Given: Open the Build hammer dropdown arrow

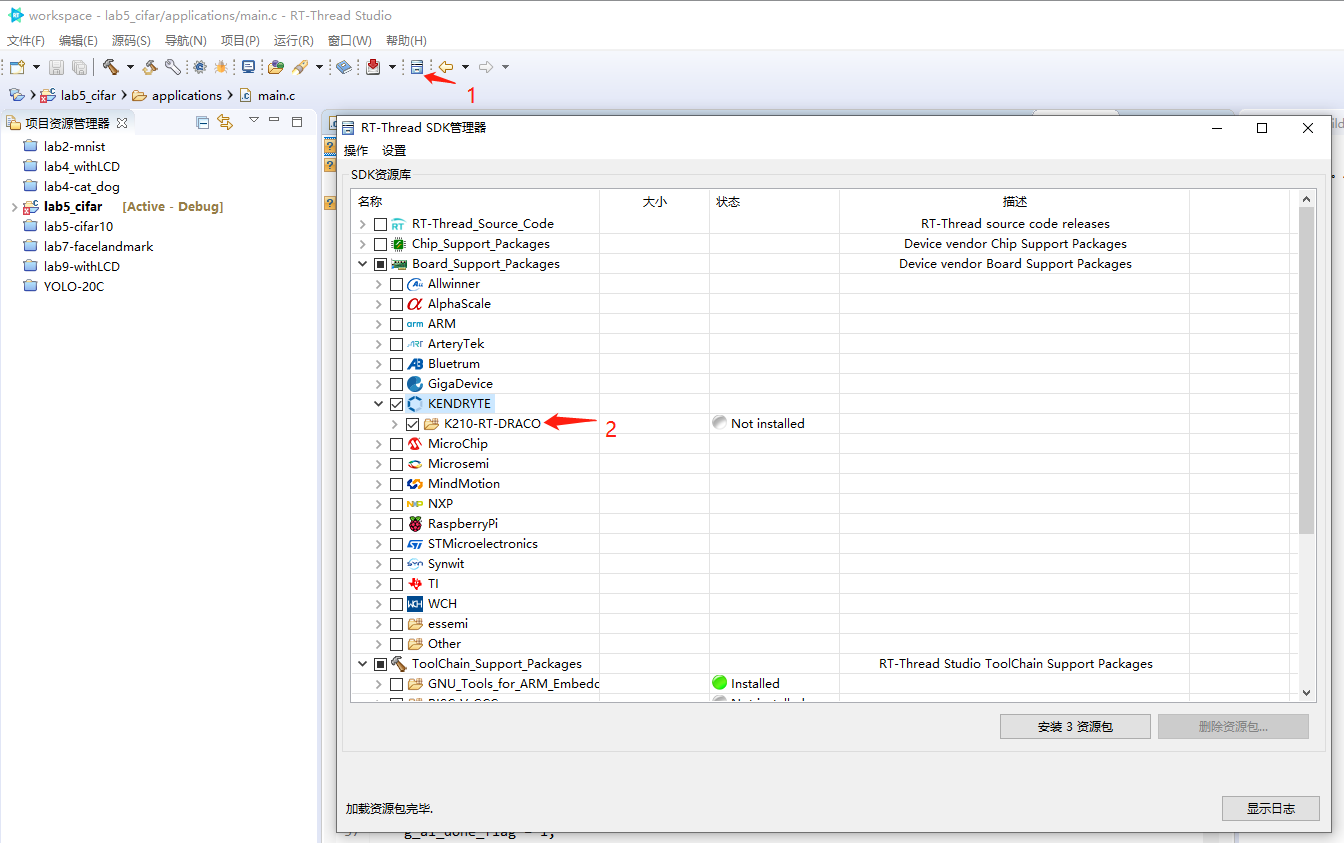Looking at the screenshot, I should [130, 67].
